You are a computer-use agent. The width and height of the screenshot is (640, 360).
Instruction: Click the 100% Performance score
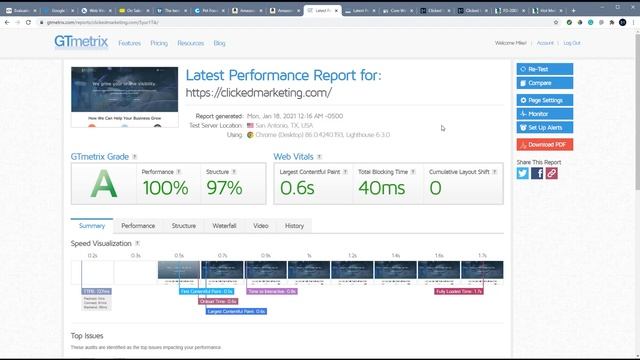point(165,188)
